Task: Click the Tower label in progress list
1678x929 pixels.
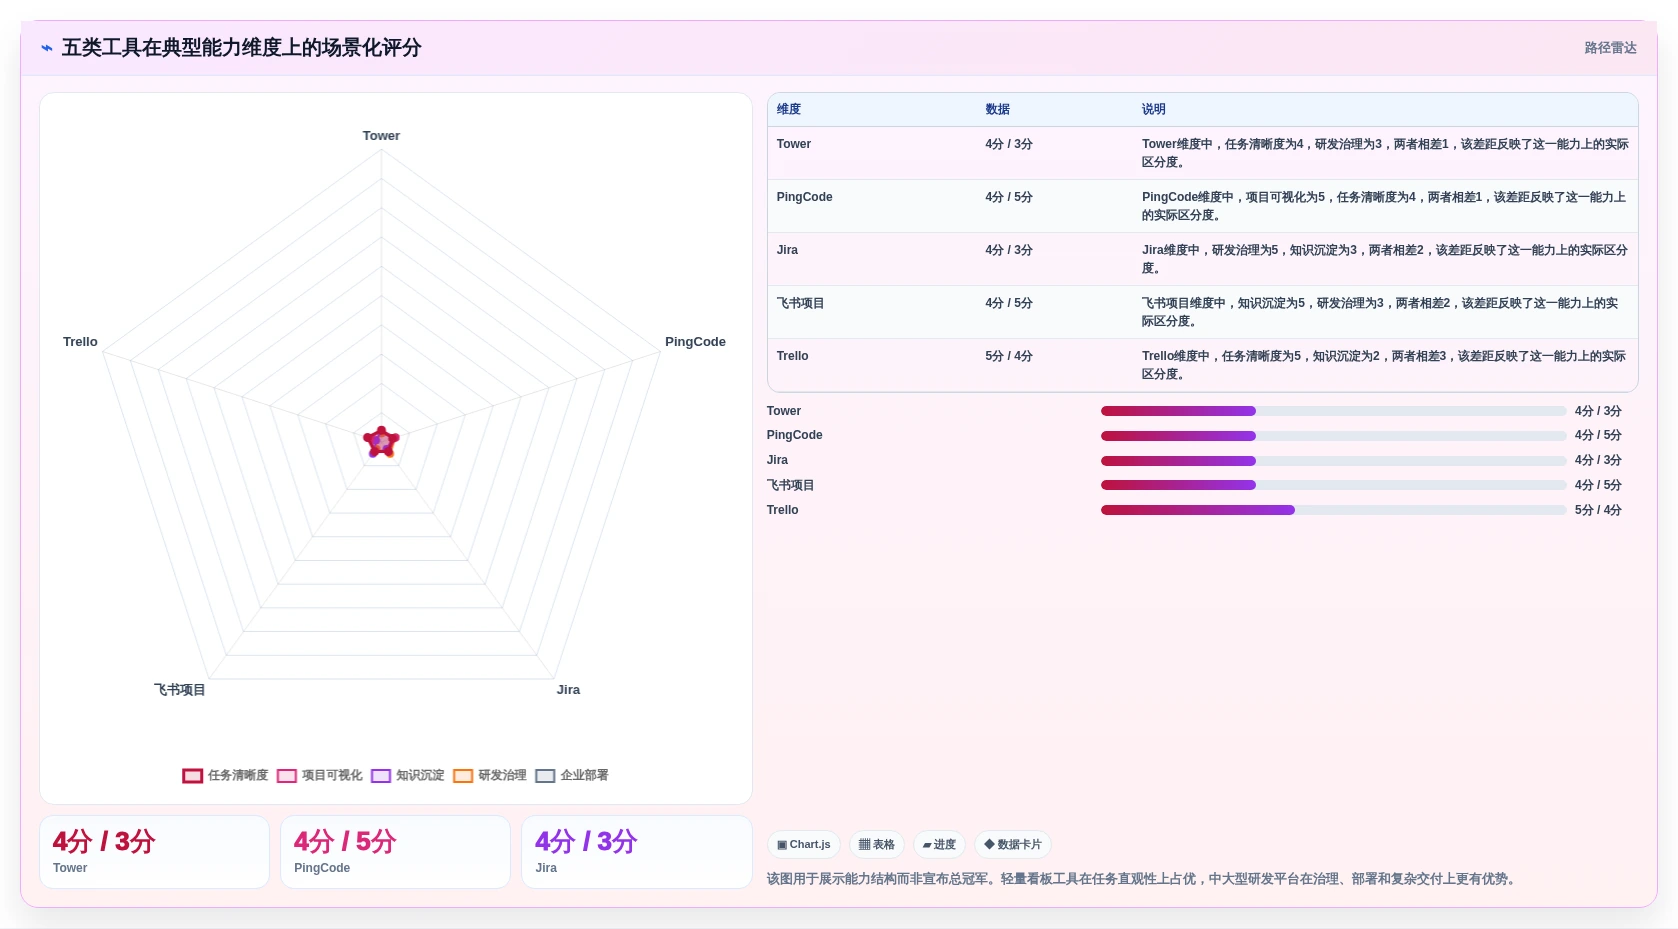Action: pyautogui.click(x=784, y=411)
